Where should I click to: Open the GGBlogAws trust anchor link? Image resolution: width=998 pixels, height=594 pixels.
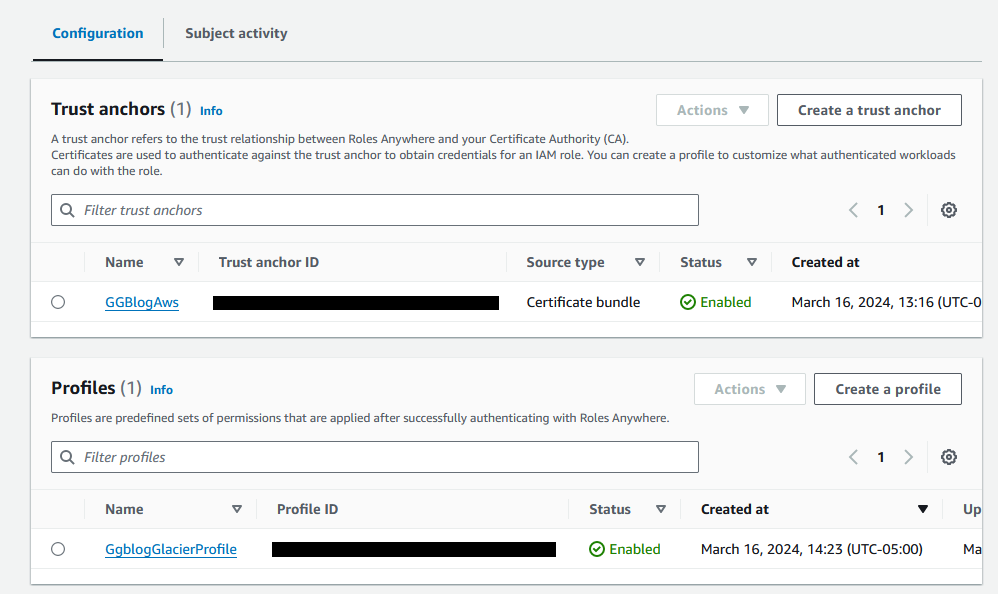pos(141,301)
